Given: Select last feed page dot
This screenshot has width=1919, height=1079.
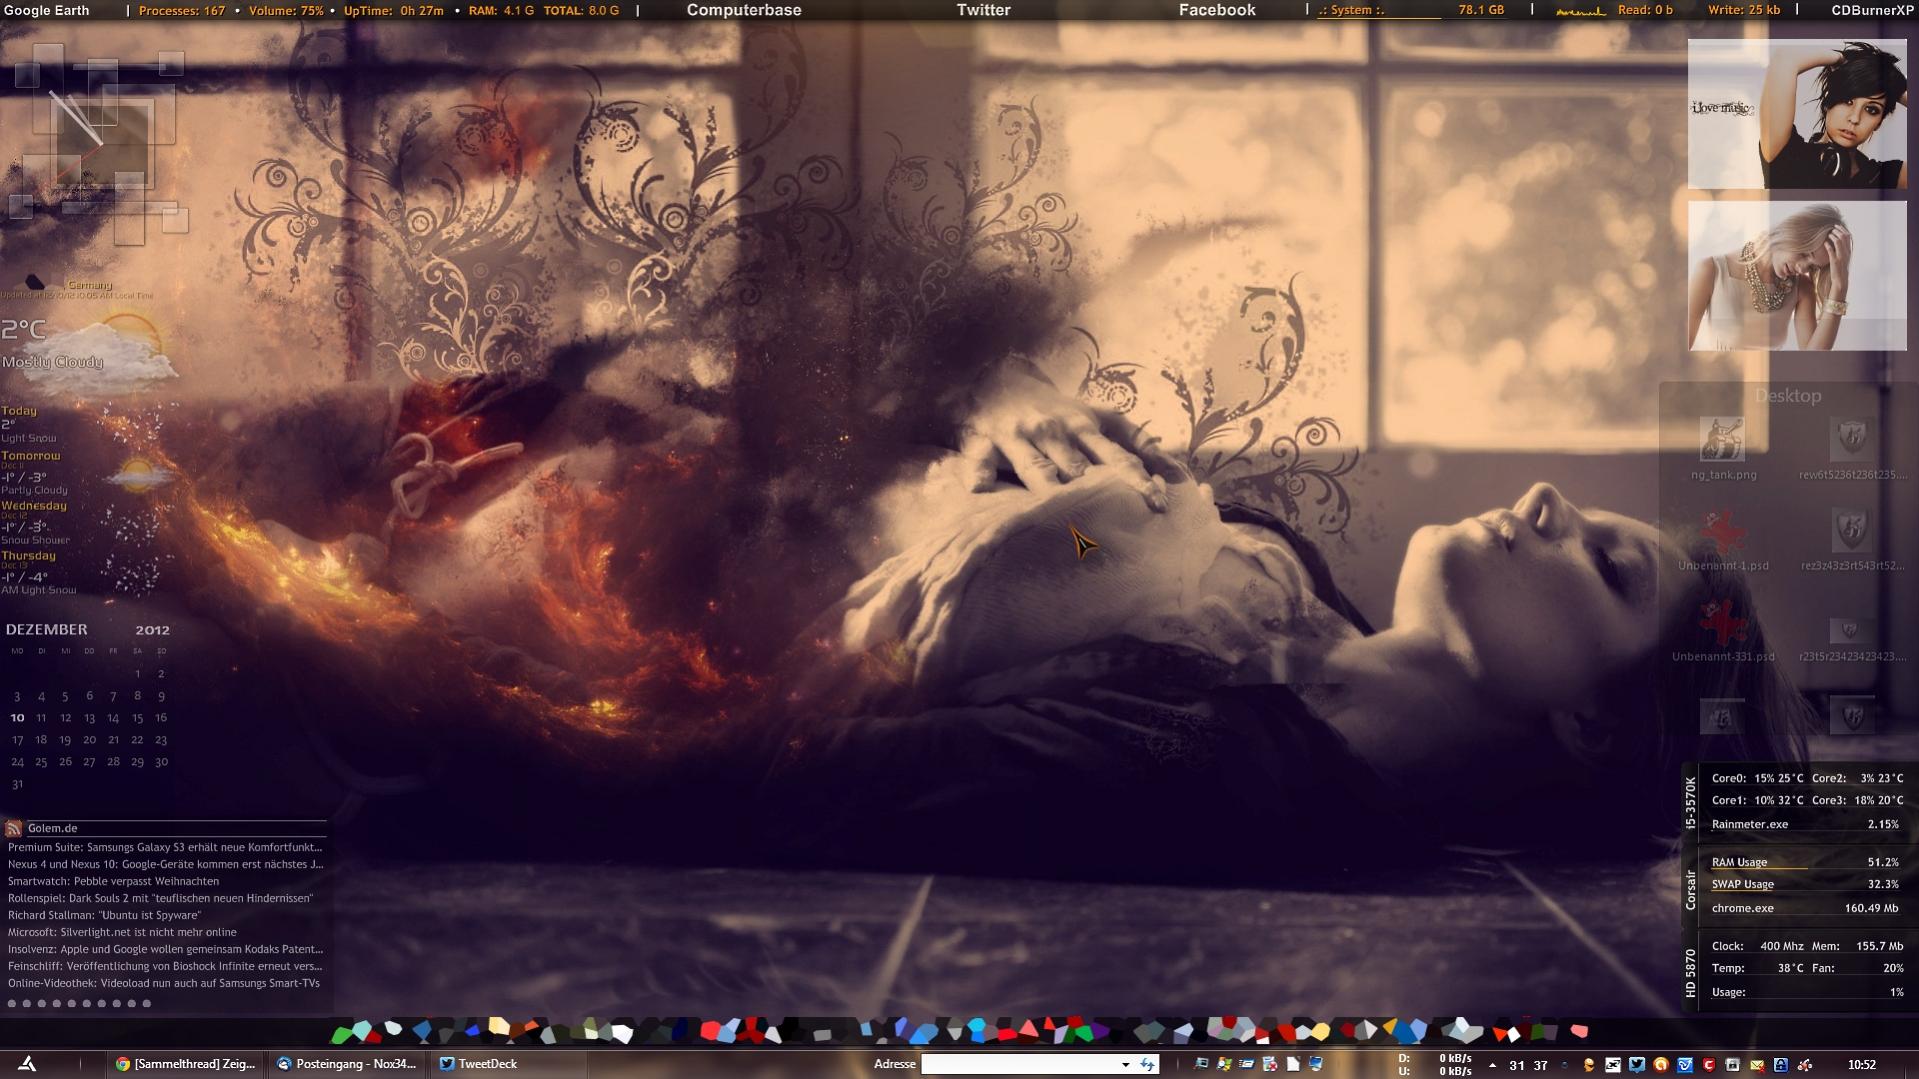Looking at the screenshot, I should click(x=147, y=1003).
